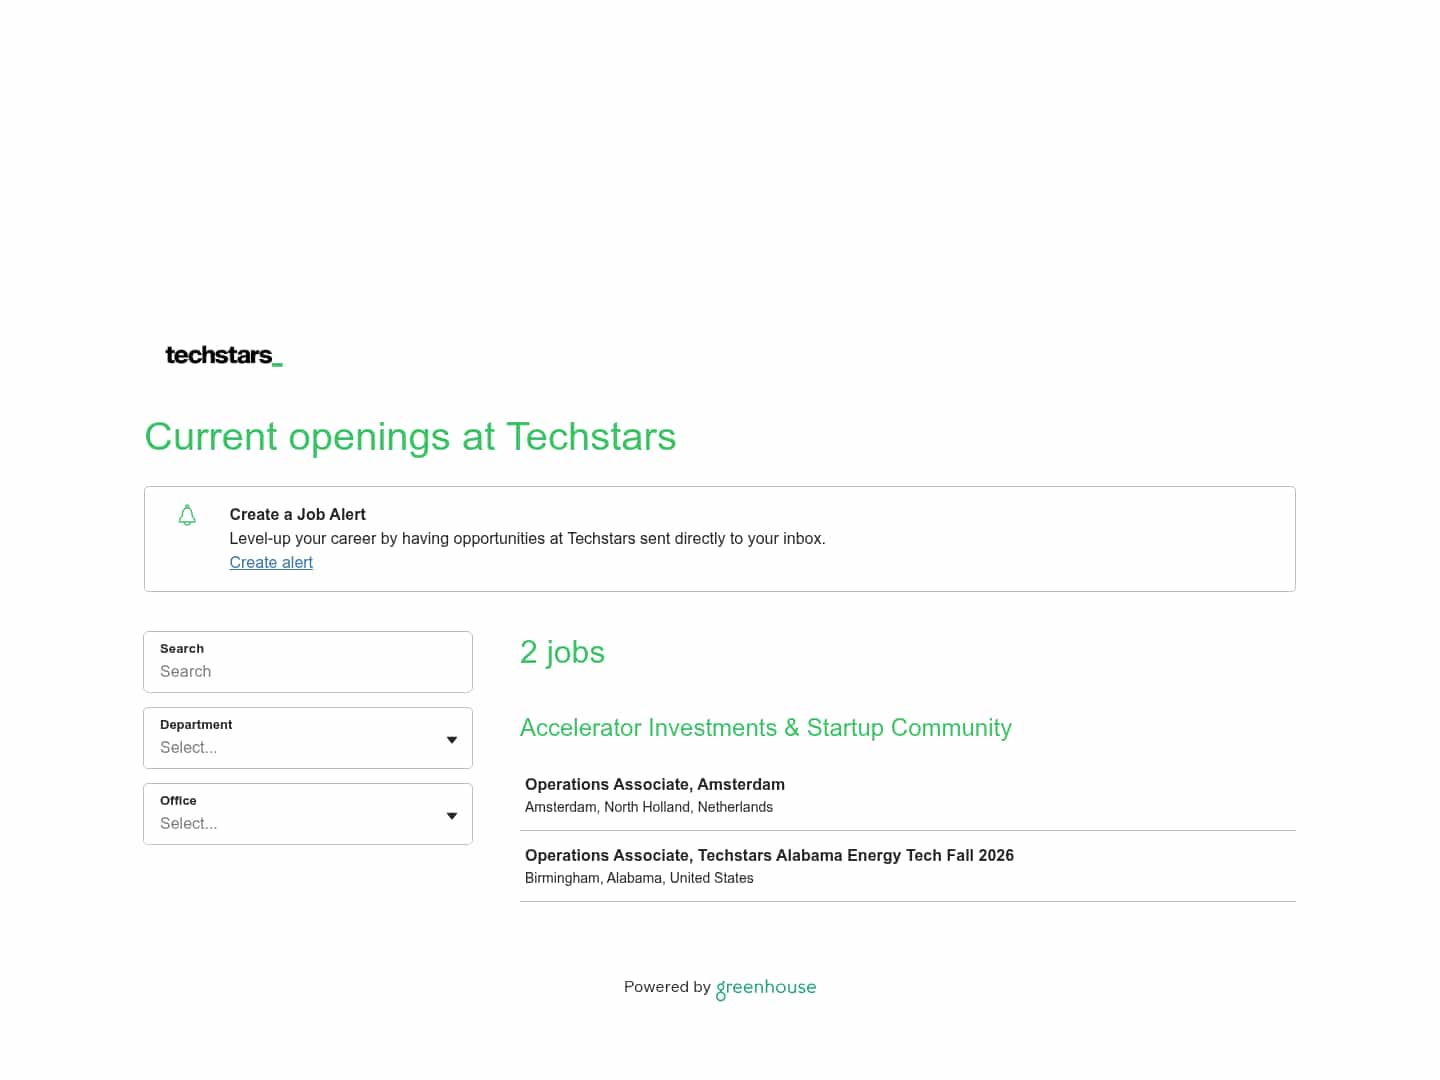1440x1080 pixels.
Task: Click the Techstars logo
Action: [x=224, y=355]
